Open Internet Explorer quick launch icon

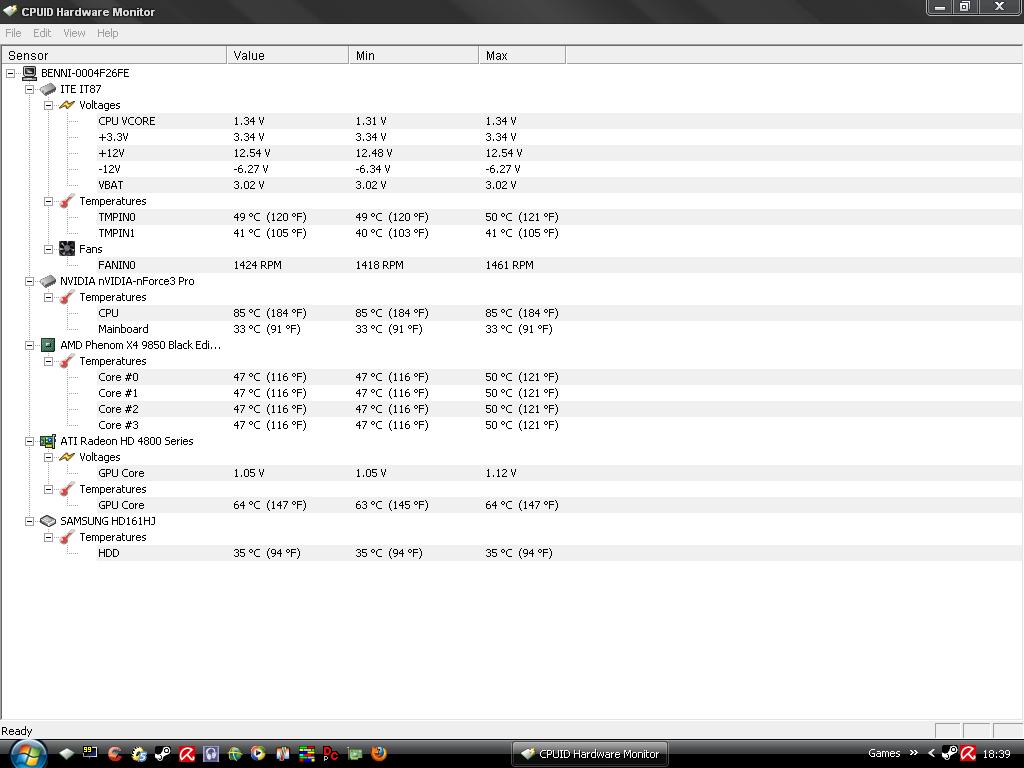pyautogui.click(x=234, y=754)
